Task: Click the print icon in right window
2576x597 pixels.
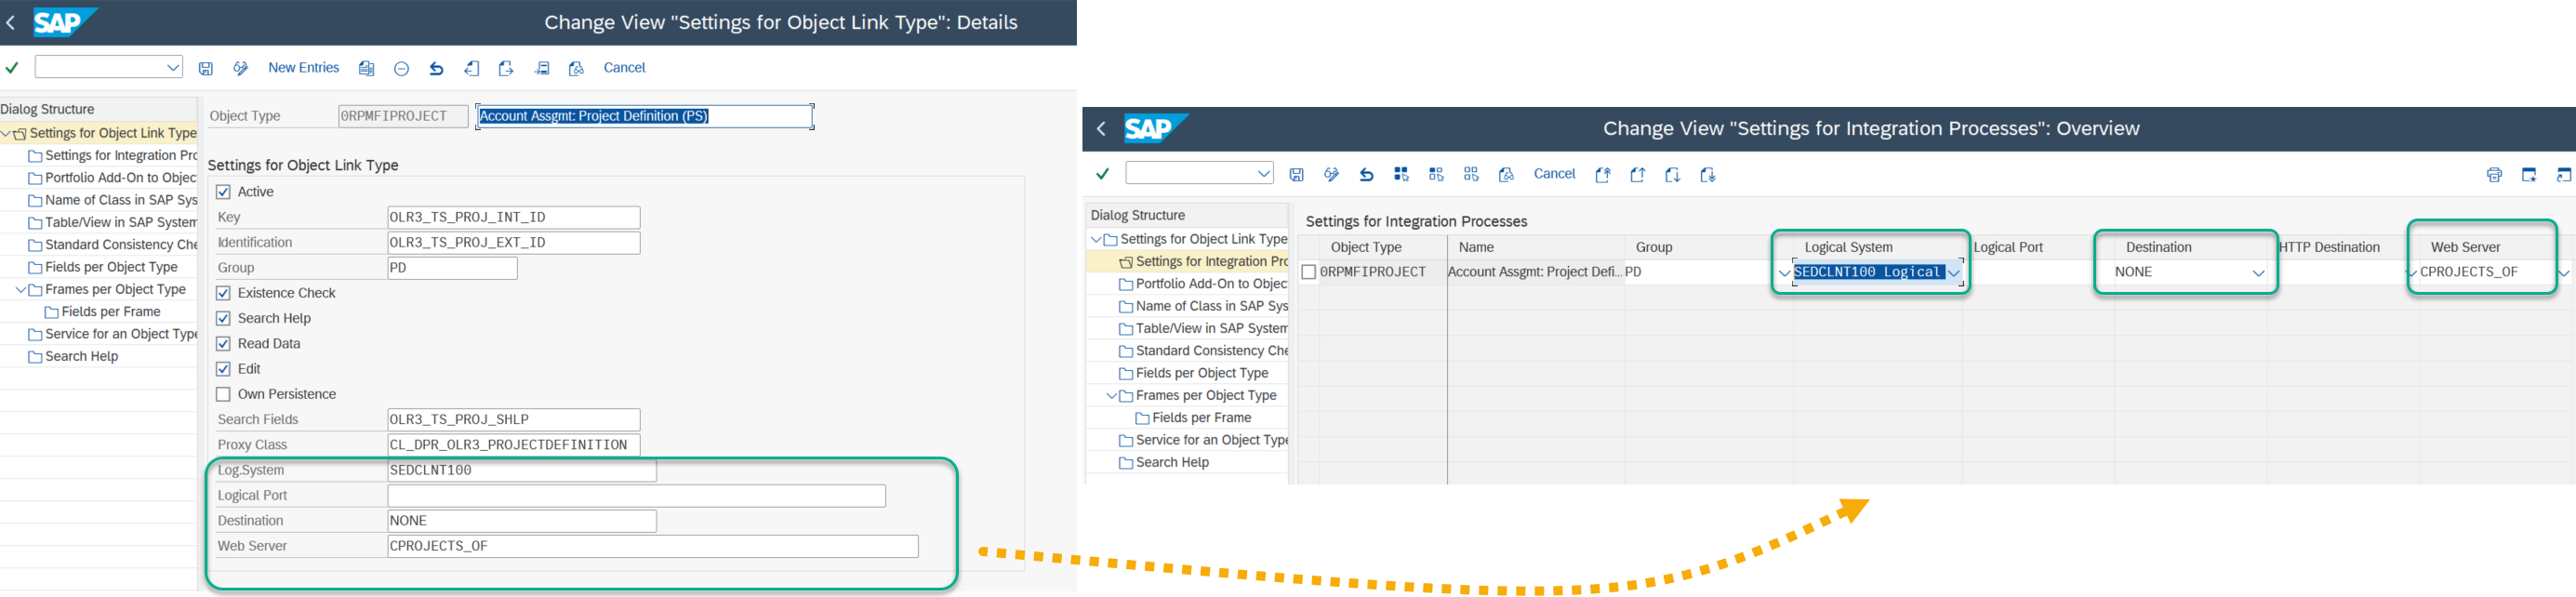Action: 2493,175
